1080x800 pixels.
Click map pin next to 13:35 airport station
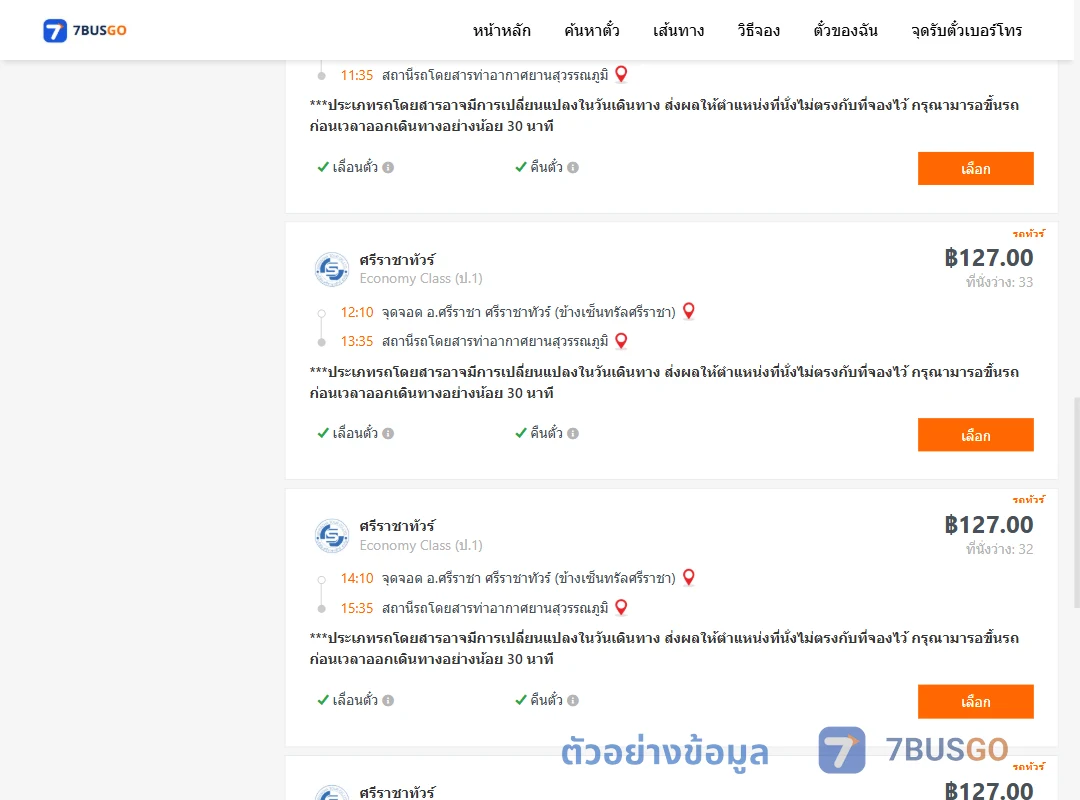coord(621,340)
